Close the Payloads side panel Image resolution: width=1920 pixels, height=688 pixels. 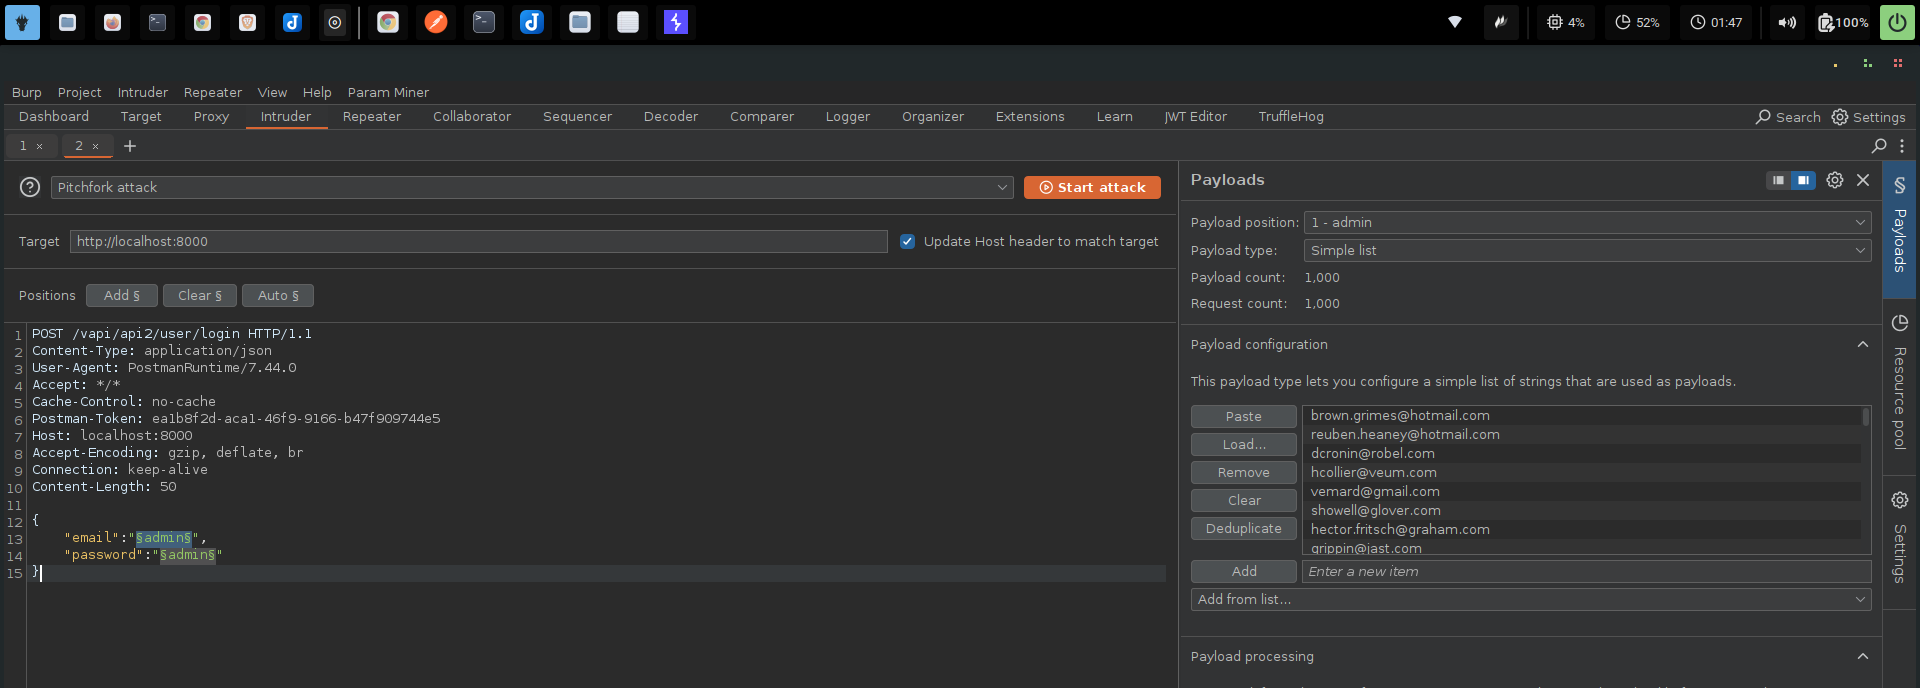tap(1862, 180)
